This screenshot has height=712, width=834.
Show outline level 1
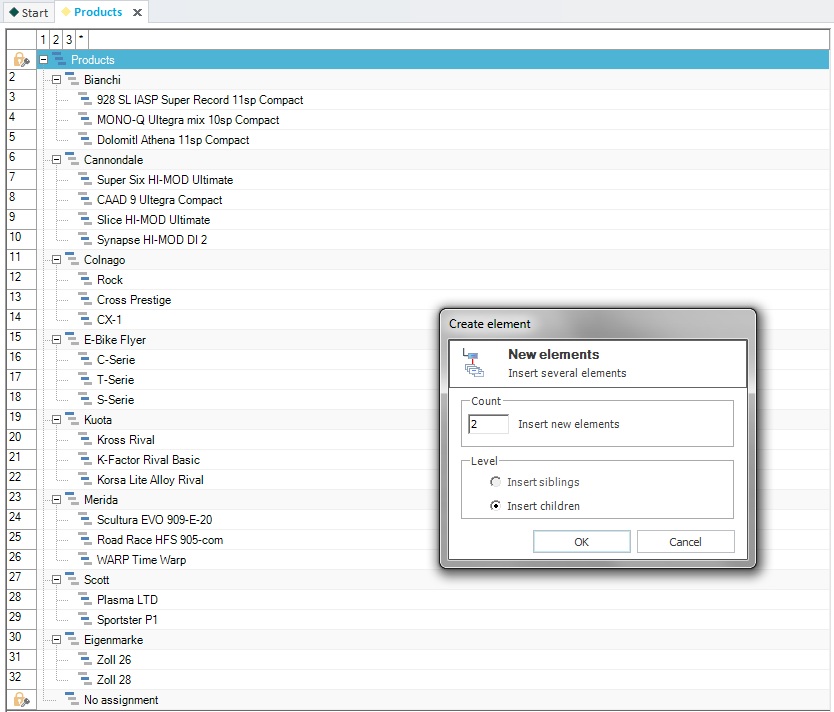click(x=43, y=39)
